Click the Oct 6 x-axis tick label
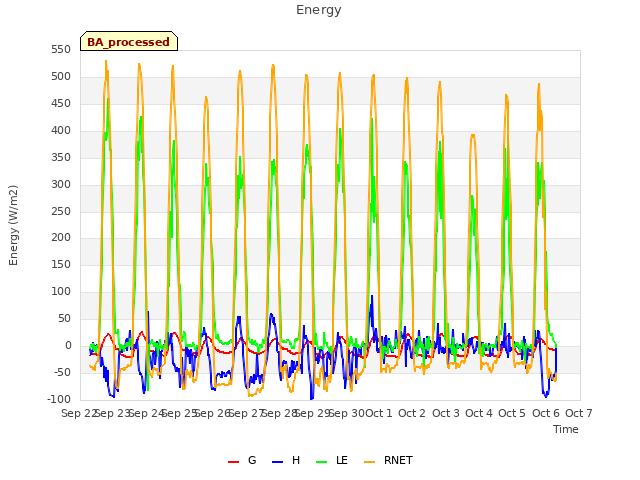 coord(546,413)
